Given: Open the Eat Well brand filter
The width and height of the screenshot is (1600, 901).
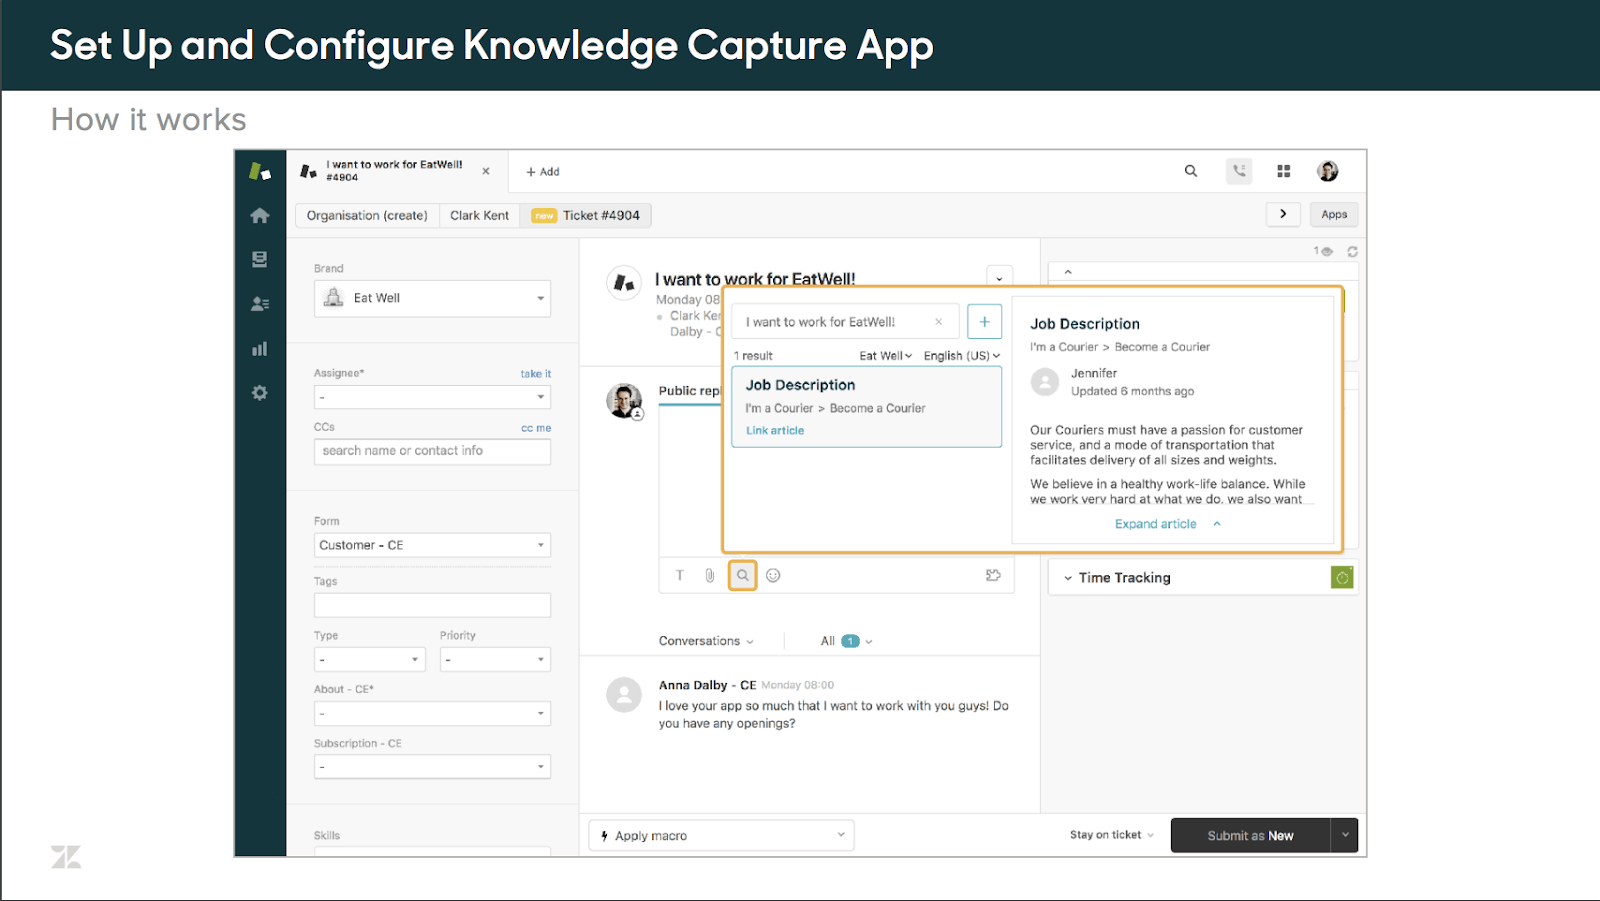Looking at the screenshot, I should (x=885, y=356).
